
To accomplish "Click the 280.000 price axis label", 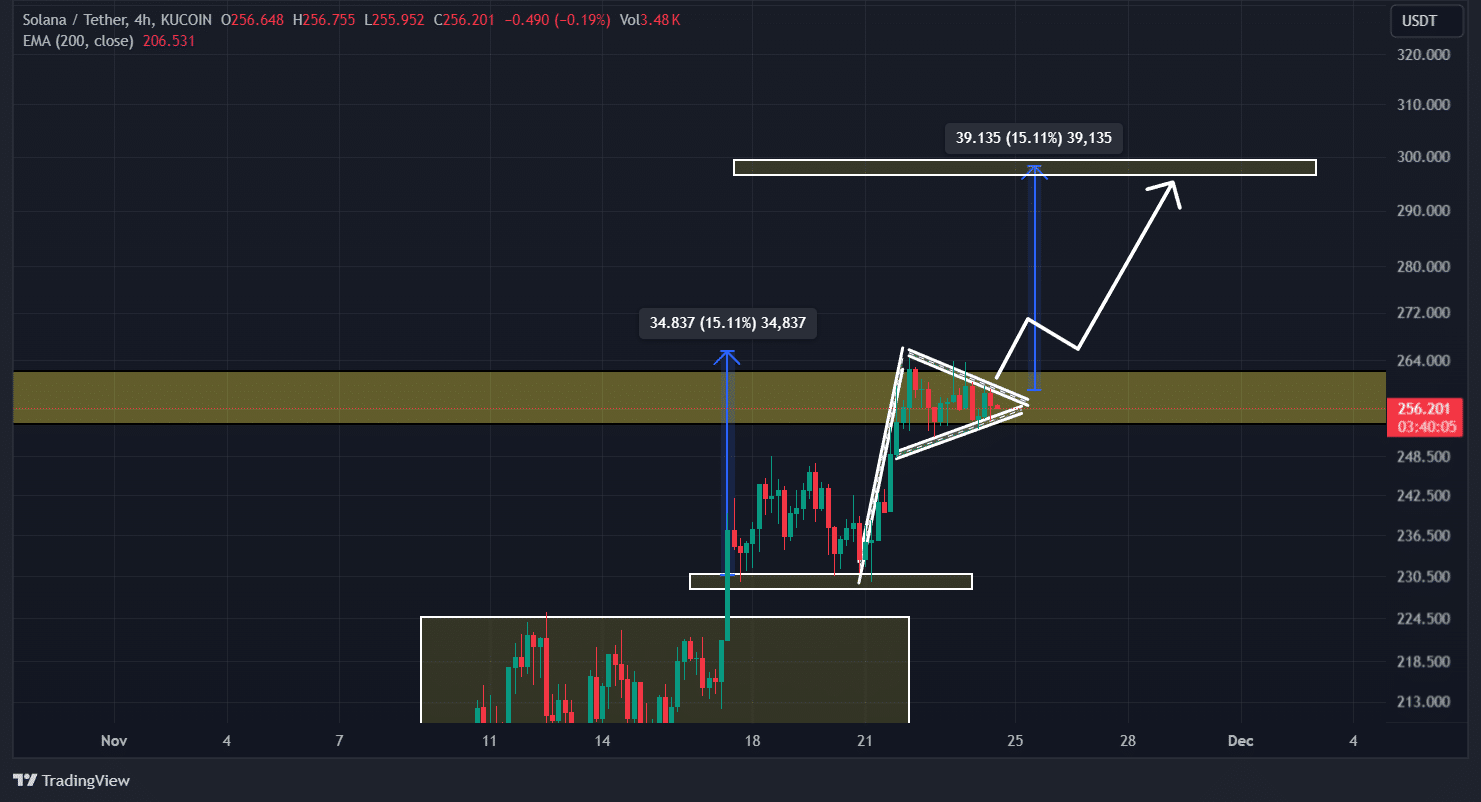I will click(x=1423, y=267).
